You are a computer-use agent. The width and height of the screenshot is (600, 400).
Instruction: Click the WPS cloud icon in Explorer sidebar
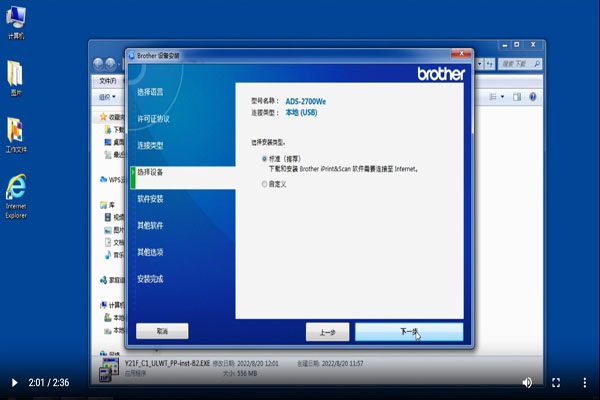click(x=103, y=179)
